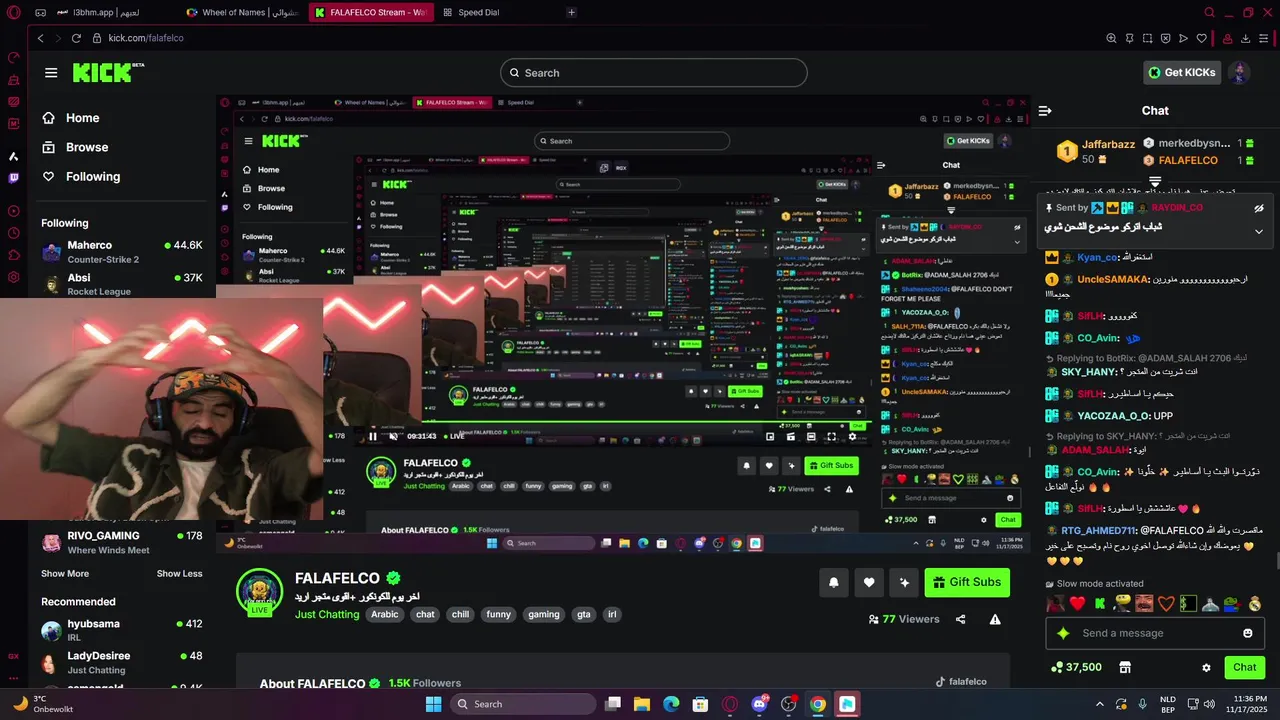The image size is (1280, 720).
Task: Report the stream warning icon
Action: [995, 620]
